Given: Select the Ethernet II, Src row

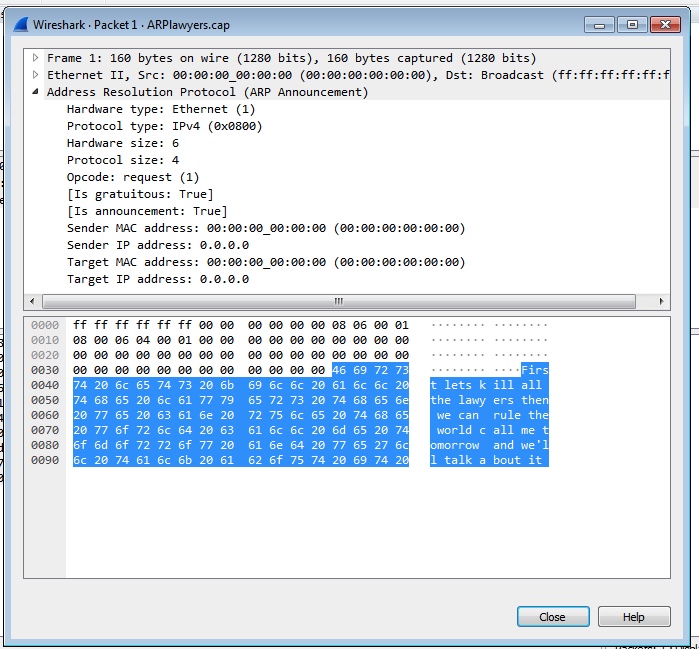Looking at the screenshot, I should (x=358, y=75).
